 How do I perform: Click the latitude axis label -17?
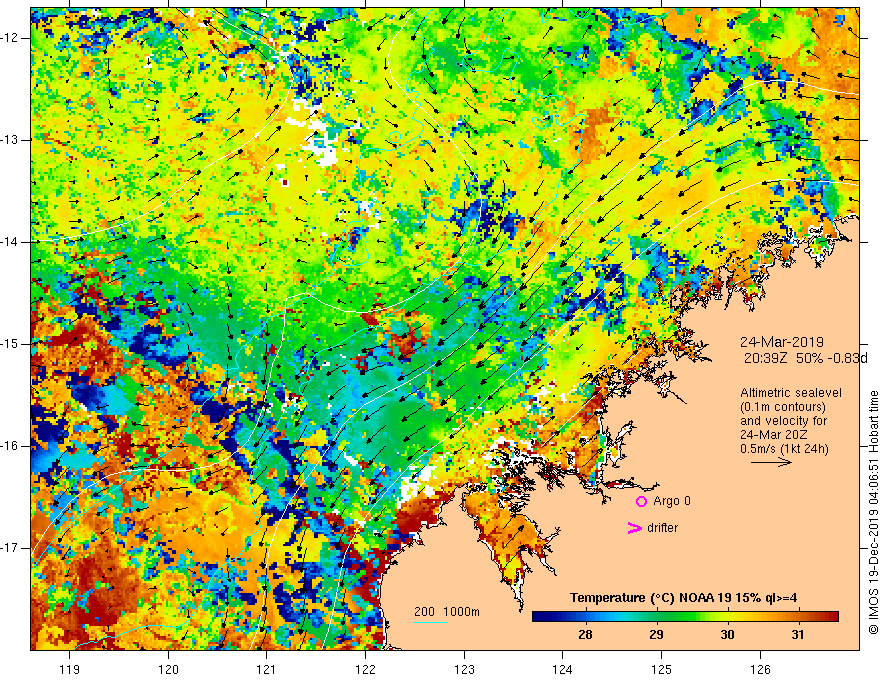click(x=10, y=548)
